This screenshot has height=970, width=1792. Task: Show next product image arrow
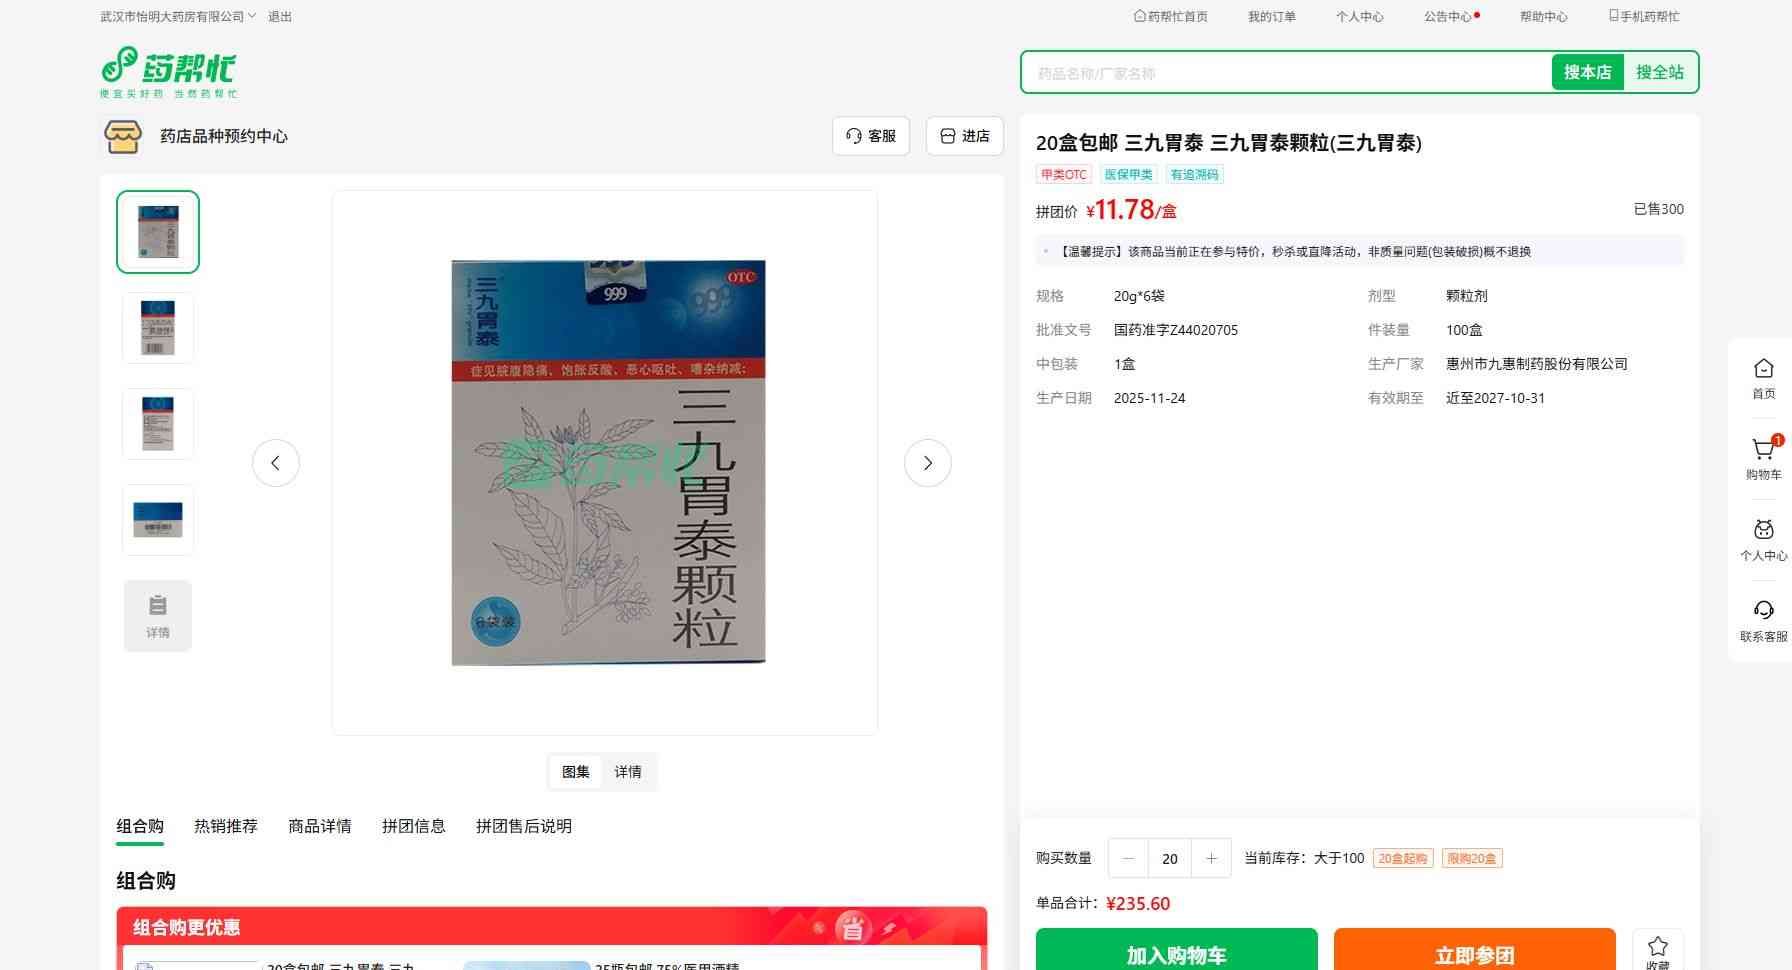[927, 463]
